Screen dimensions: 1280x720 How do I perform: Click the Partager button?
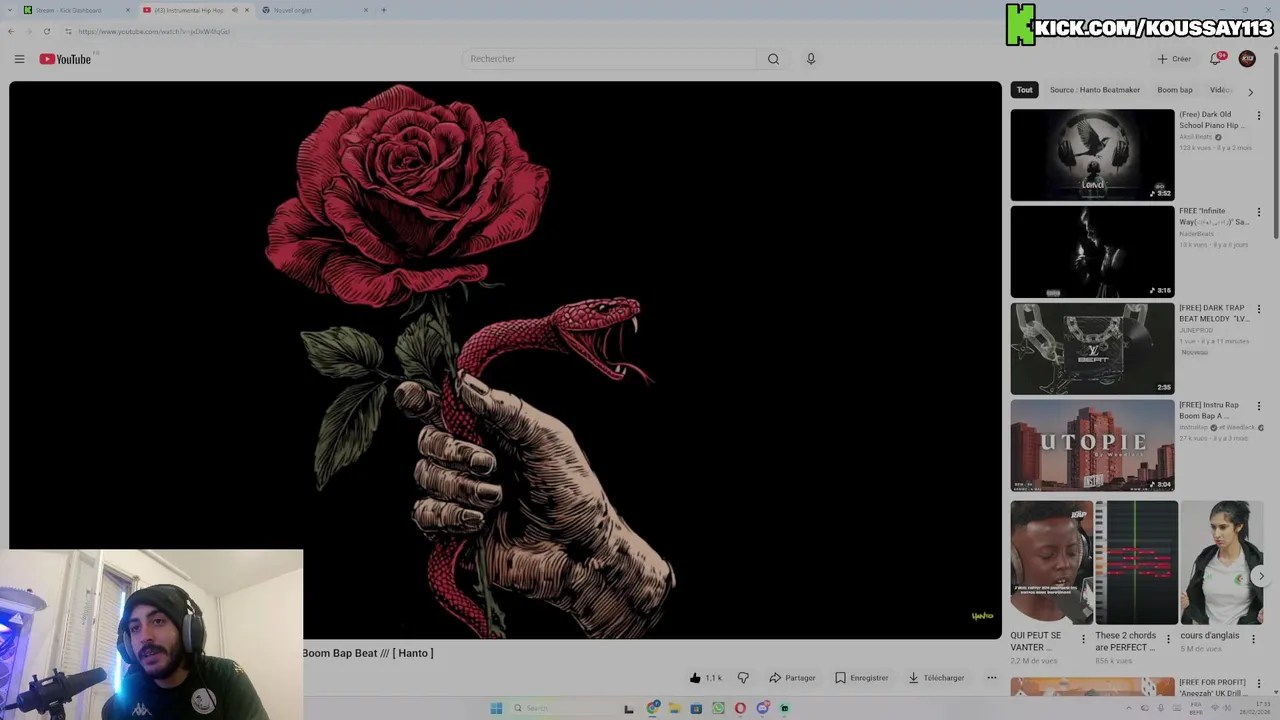(x=792, y=678)
